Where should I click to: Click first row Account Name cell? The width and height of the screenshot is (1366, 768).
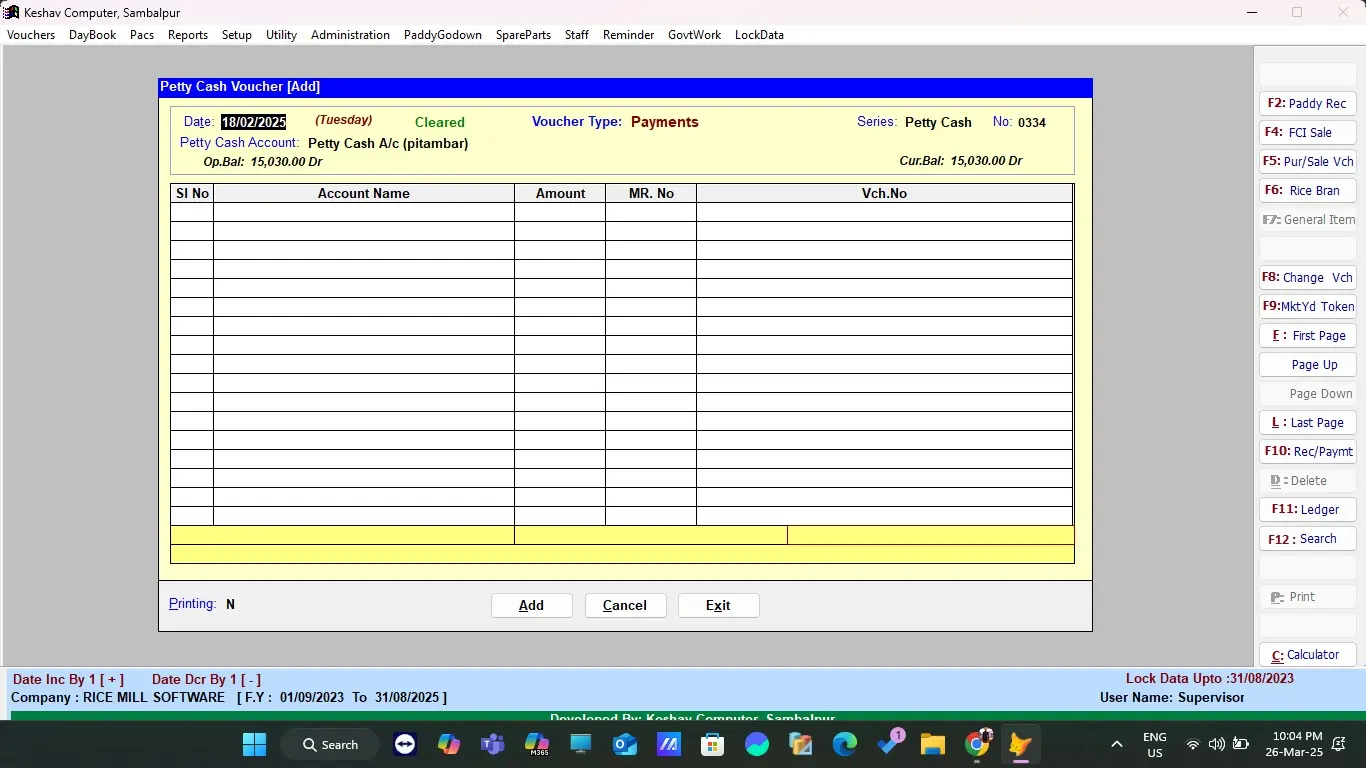[363, 212]
